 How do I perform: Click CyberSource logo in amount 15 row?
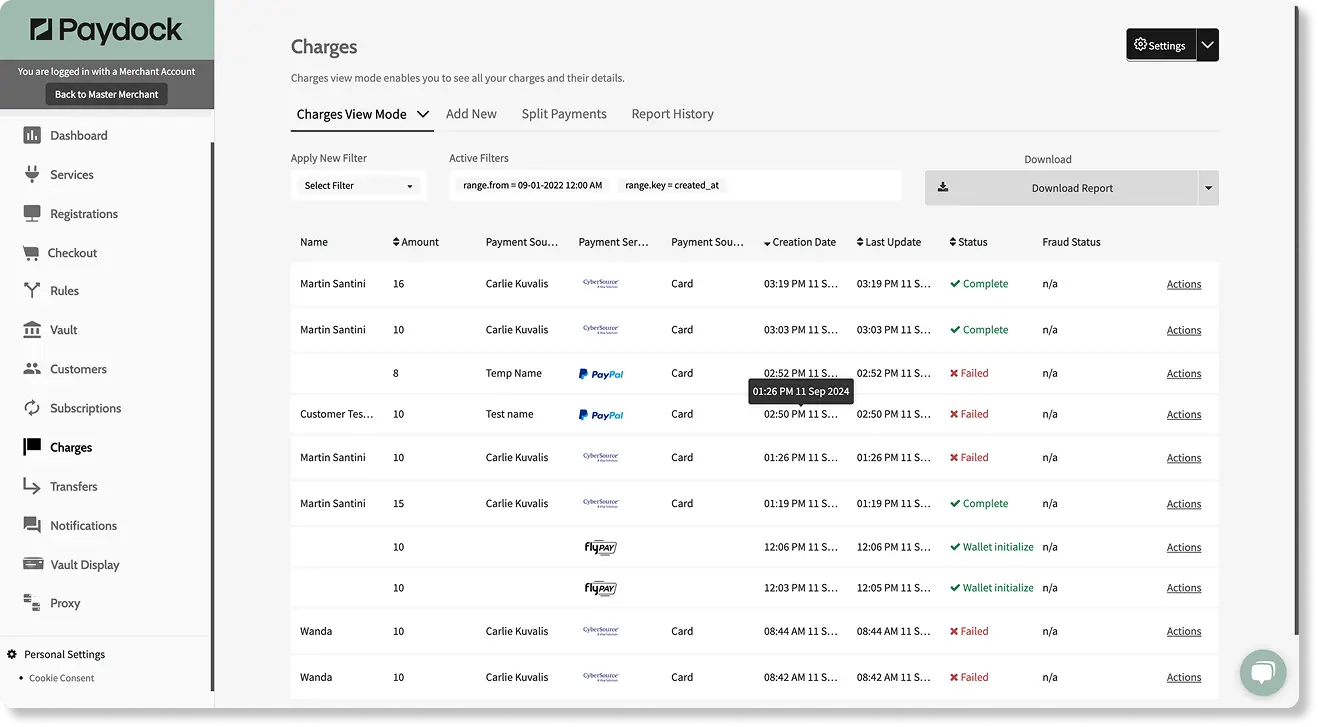(x=601, y=504)
